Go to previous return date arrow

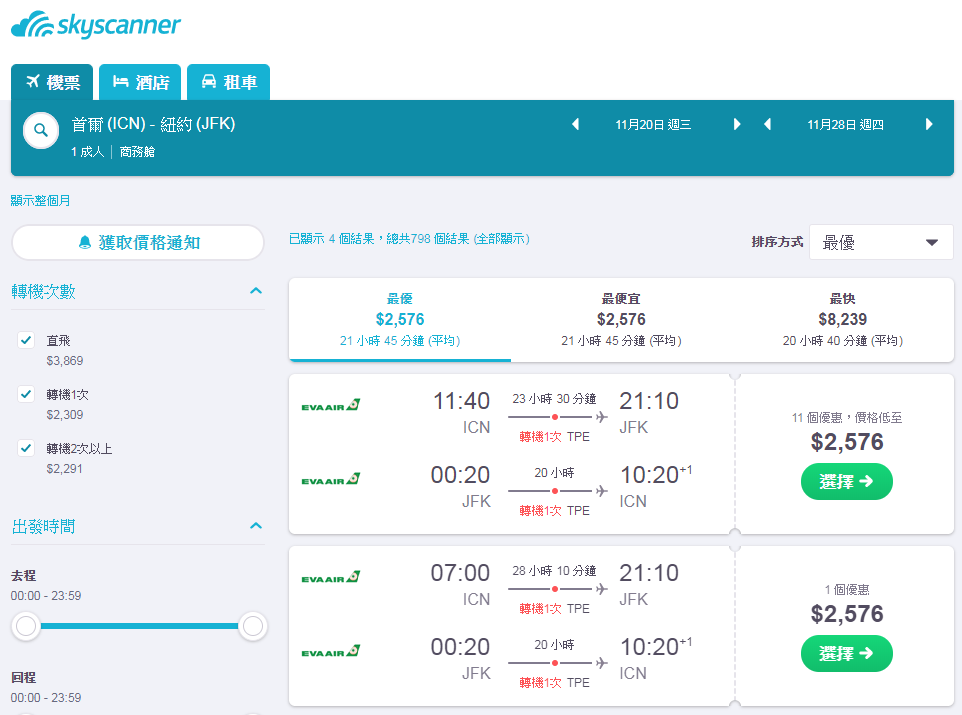coord(767,125)
